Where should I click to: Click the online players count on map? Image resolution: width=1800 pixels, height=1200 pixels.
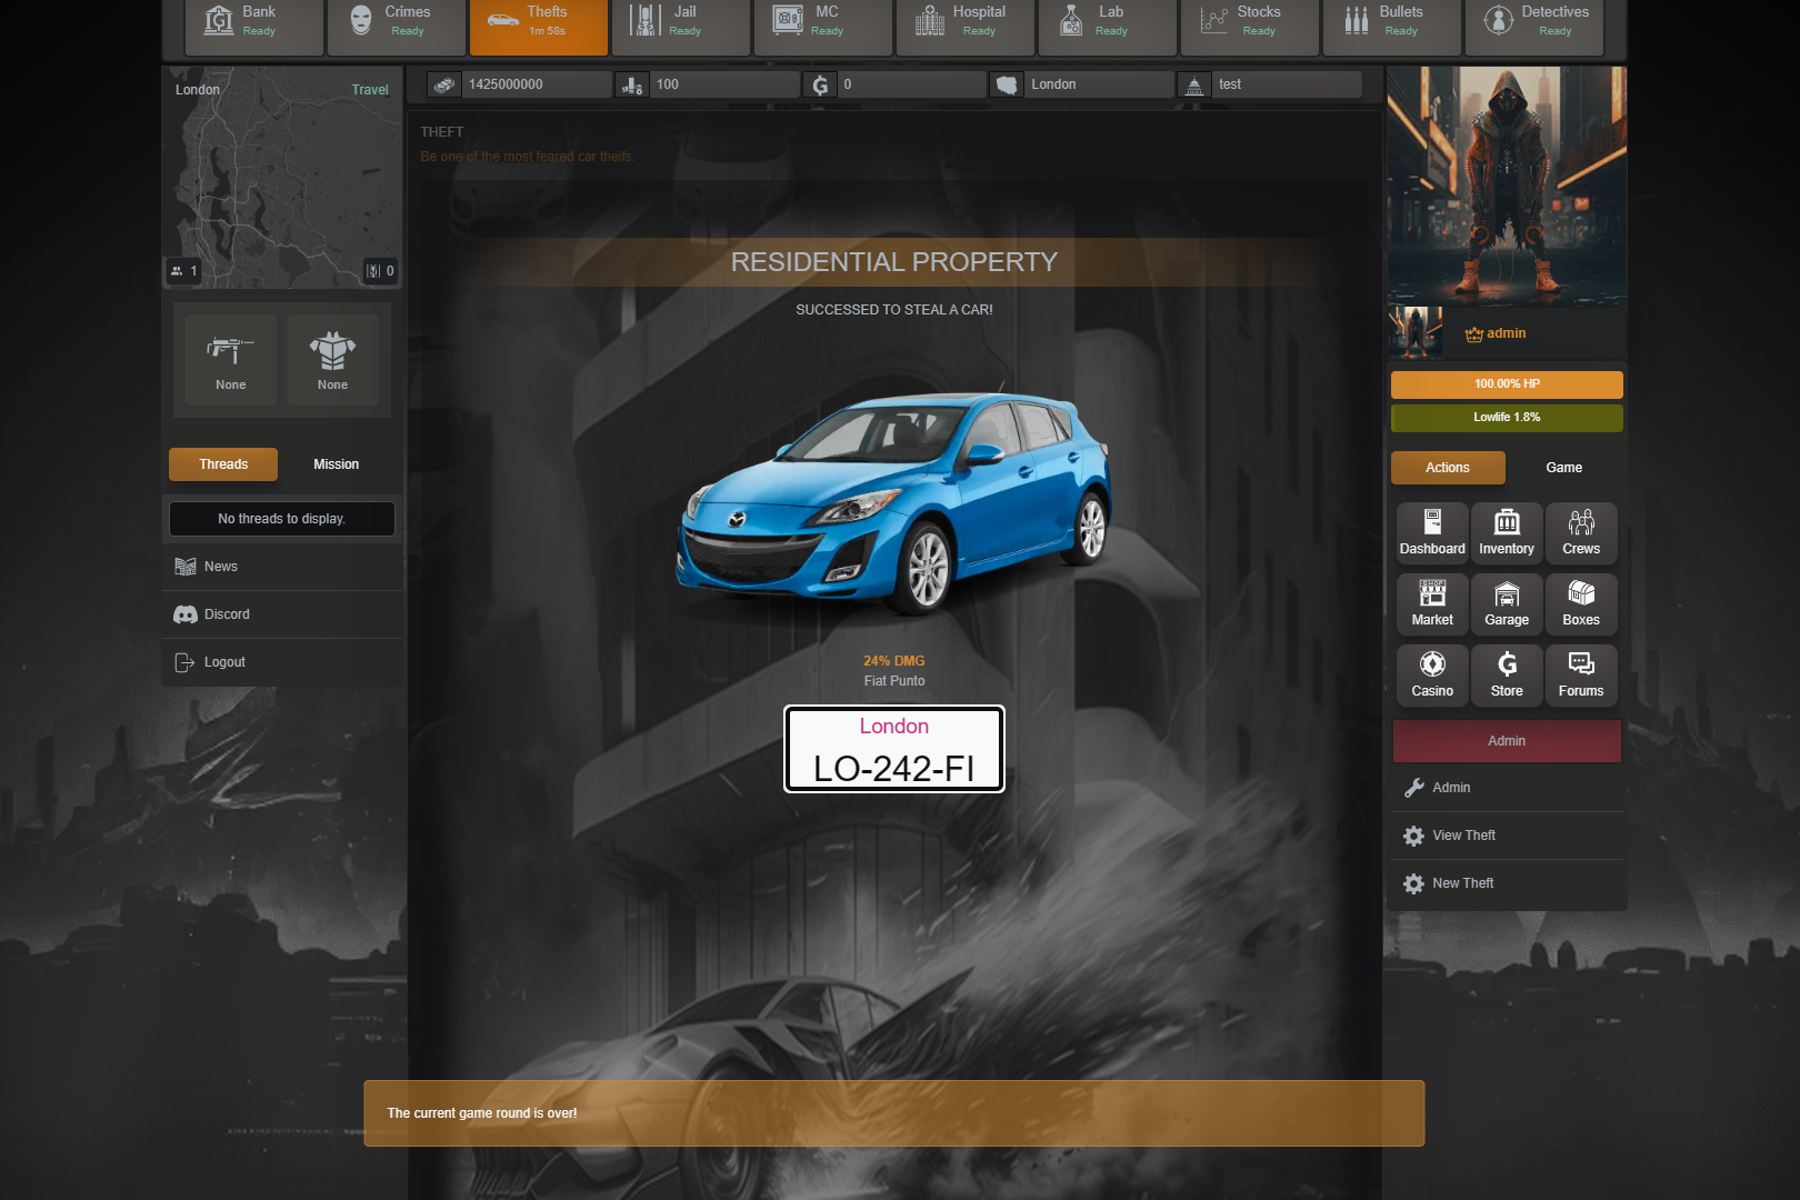coord(184,271)
